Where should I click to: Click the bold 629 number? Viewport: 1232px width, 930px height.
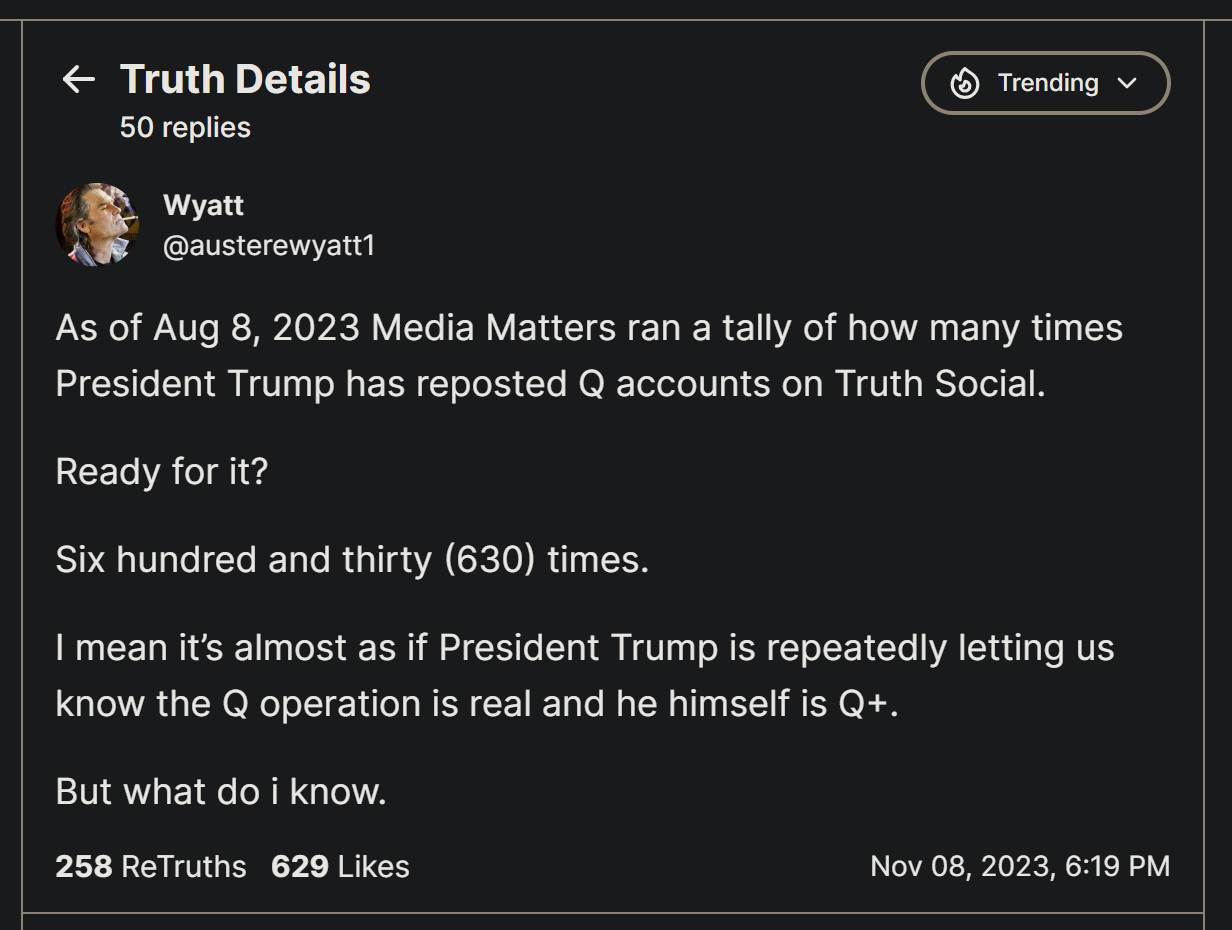tap(300, 866)
